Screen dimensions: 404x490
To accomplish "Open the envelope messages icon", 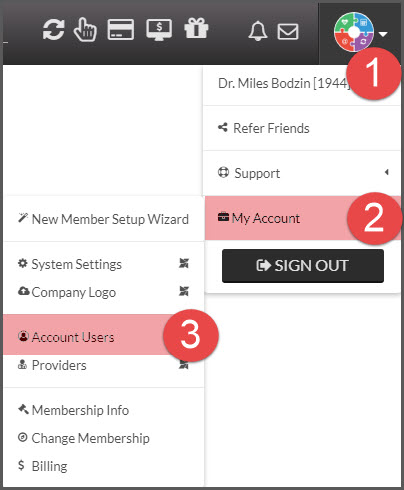I will point(288,32).
